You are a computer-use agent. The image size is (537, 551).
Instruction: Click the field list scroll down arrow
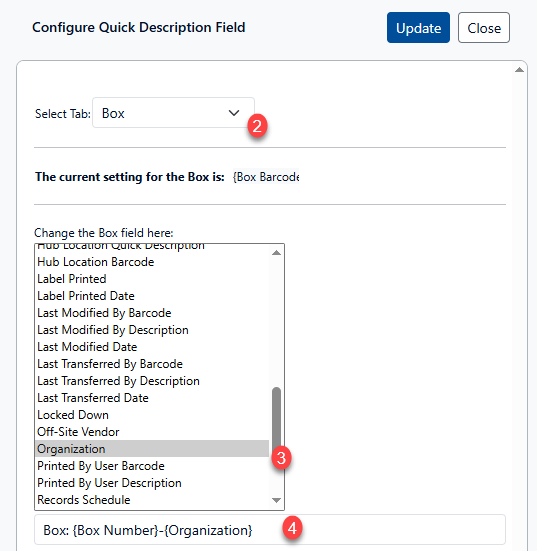277,500
